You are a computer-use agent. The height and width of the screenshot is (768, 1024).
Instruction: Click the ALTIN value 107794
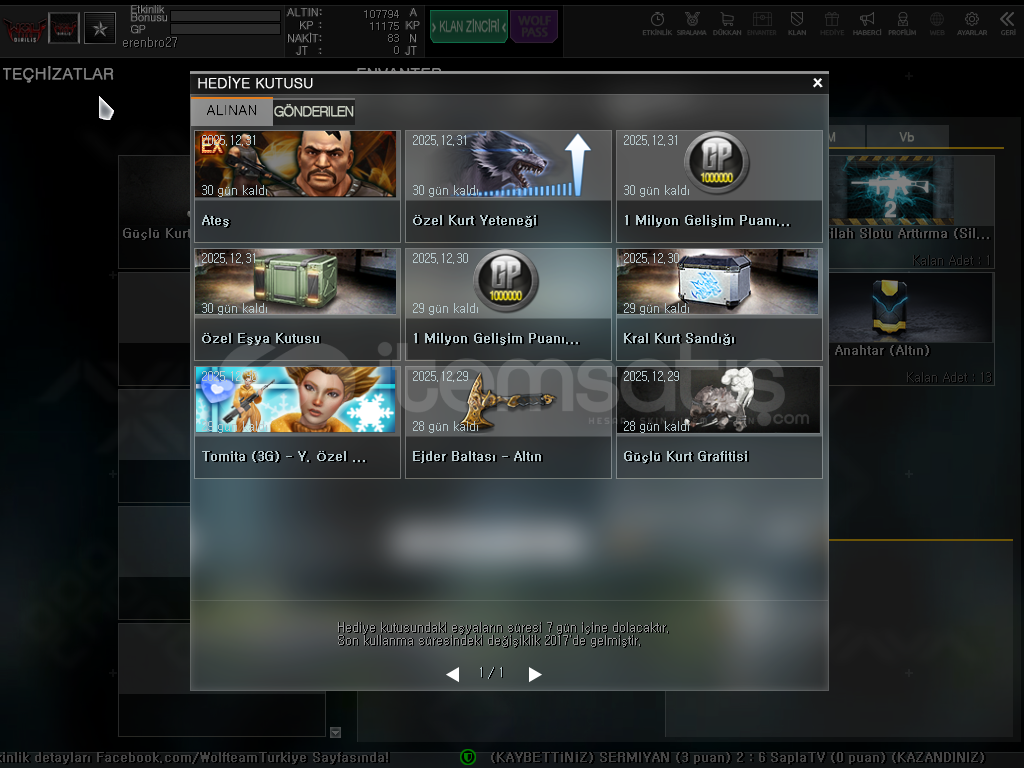pyautogui.click(x=381, y=14)
